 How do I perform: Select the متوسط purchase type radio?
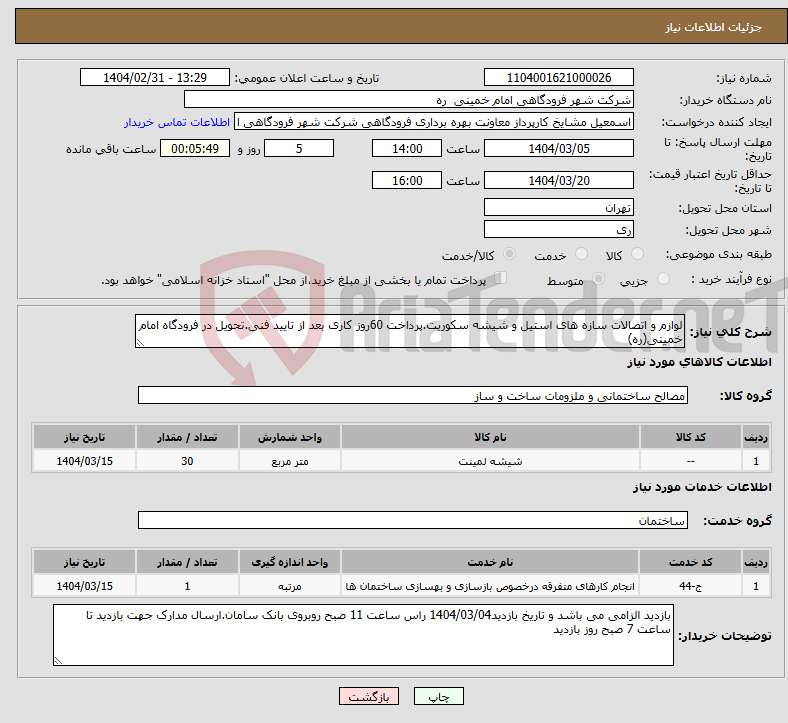coord(598,278)
